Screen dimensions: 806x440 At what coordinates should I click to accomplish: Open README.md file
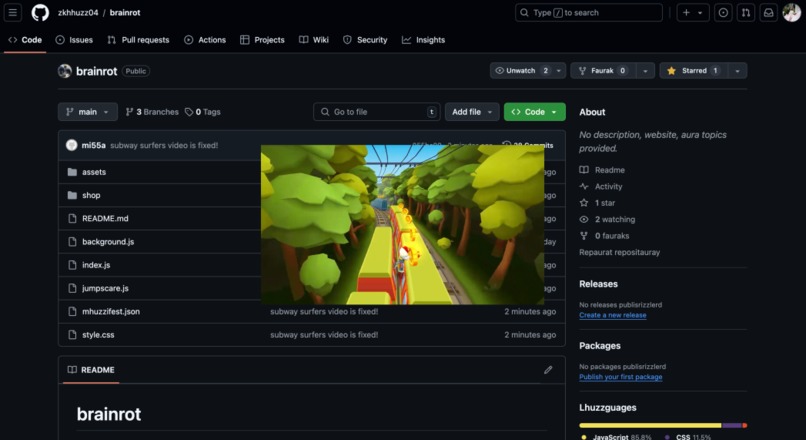105,218
